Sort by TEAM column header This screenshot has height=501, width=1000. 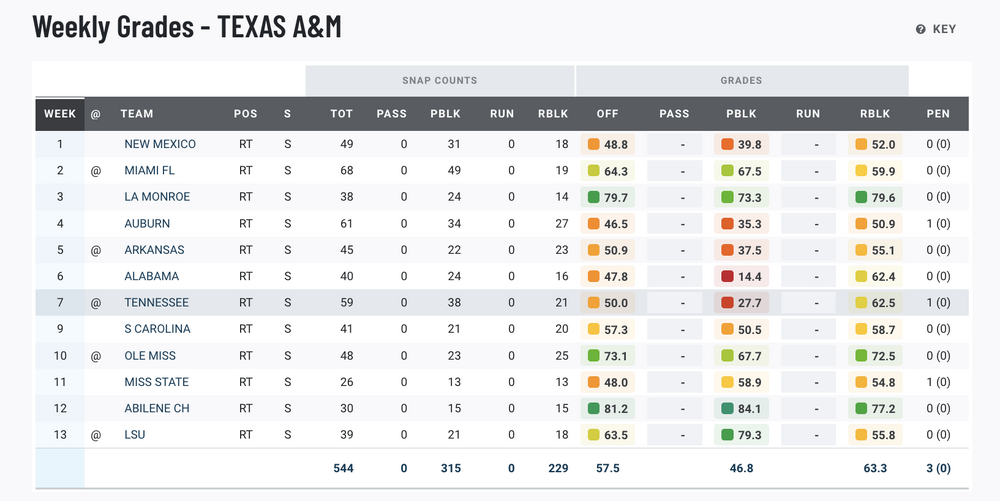(x=137, y=114)
